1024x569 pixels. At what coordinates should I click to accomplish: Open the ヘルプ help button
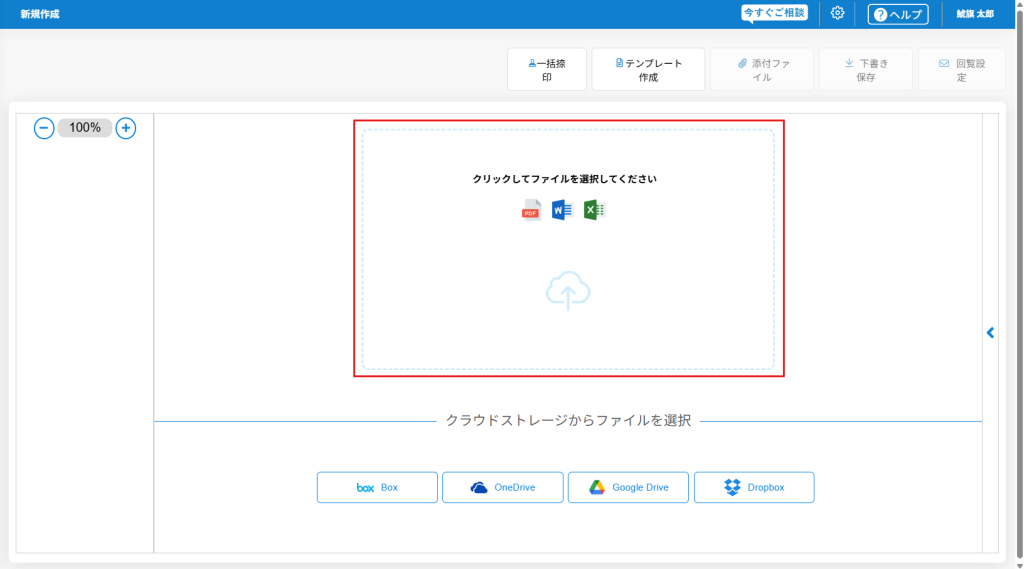tap(898, 14)
